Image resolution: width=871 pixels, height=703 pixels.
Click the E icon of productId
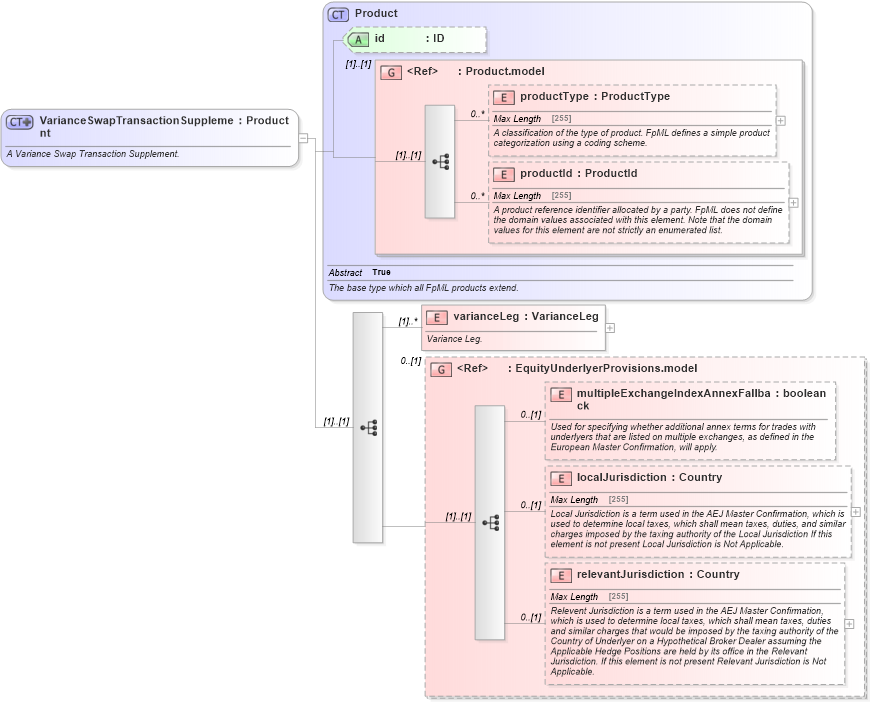coord(504,174)
